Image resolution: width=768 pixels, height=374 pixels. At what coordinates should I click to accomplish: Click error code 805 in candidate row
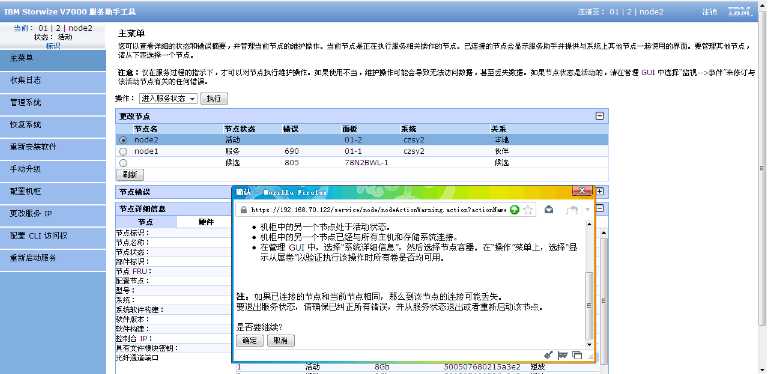(x=291, y=163)
